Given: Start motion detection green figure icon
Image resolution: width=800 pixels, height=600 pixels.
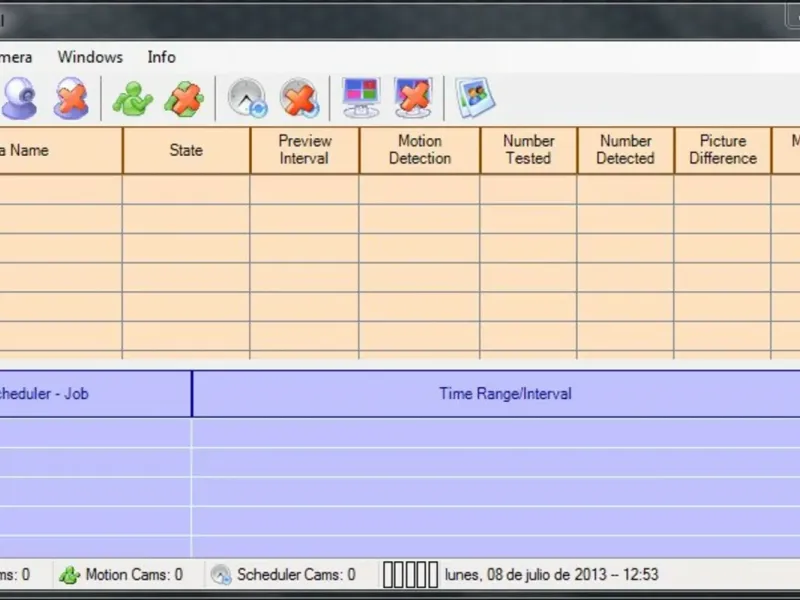Looking at the screenshot, I should [x=133, y=98].
